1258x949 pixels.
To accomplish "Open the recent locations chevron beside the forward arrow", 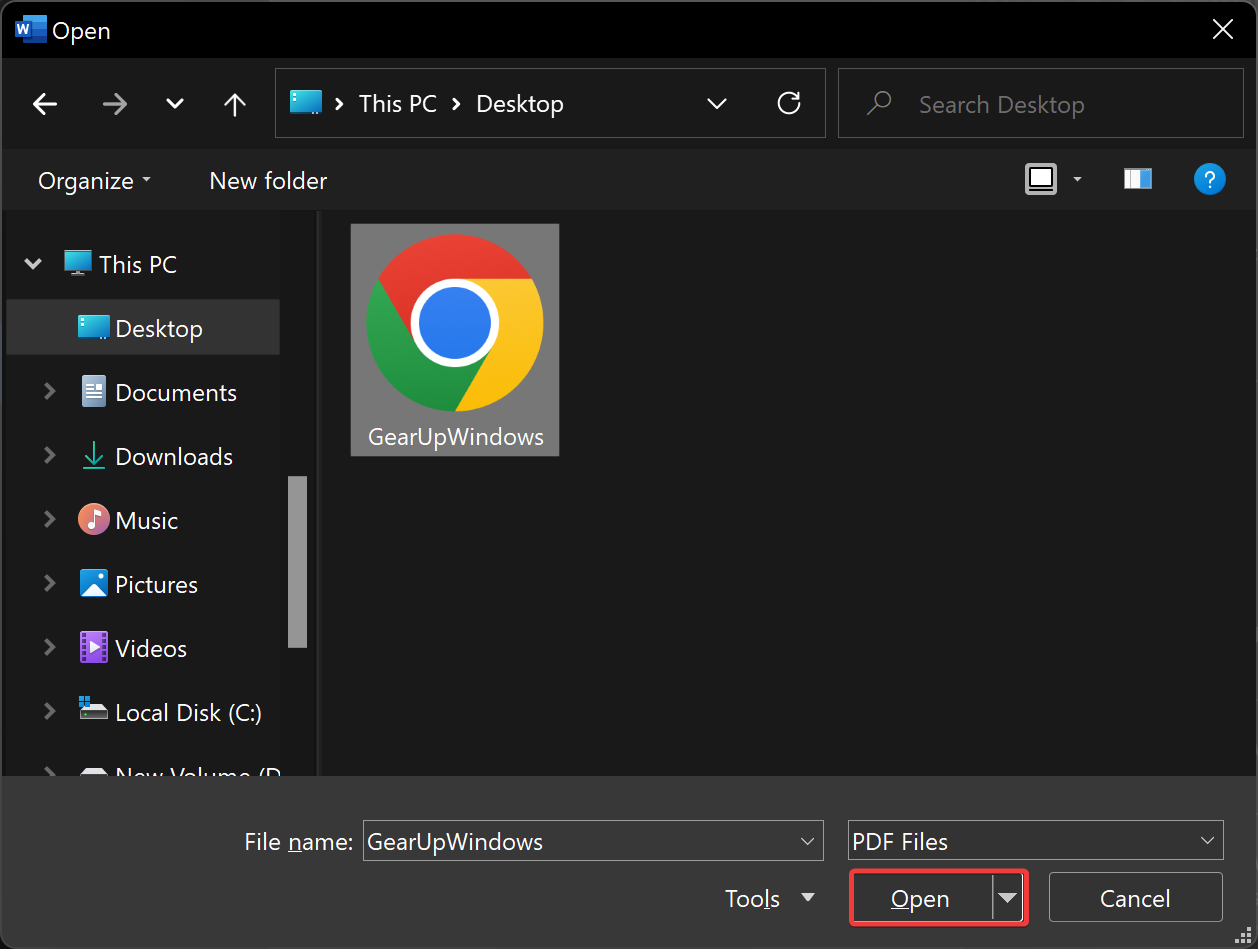I will 175,104.
